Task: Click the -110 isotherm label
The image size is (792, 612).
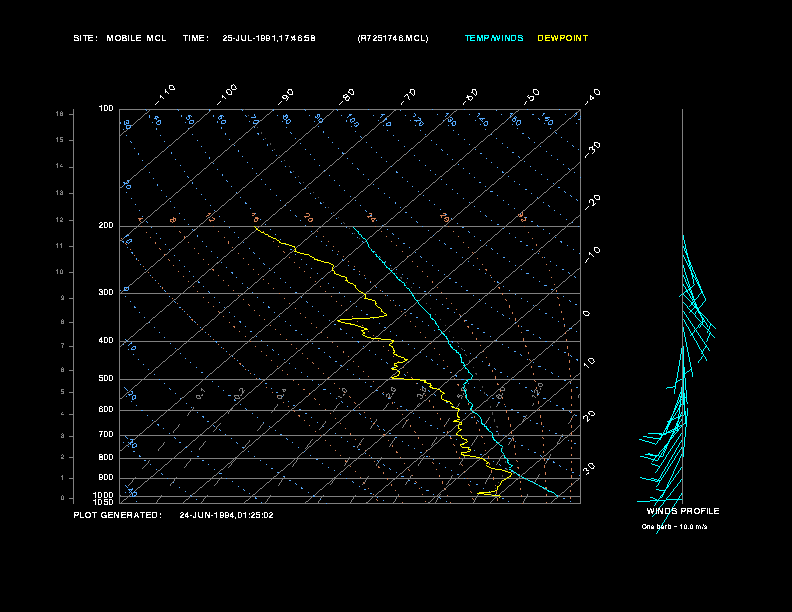Action: coord(165,94)
